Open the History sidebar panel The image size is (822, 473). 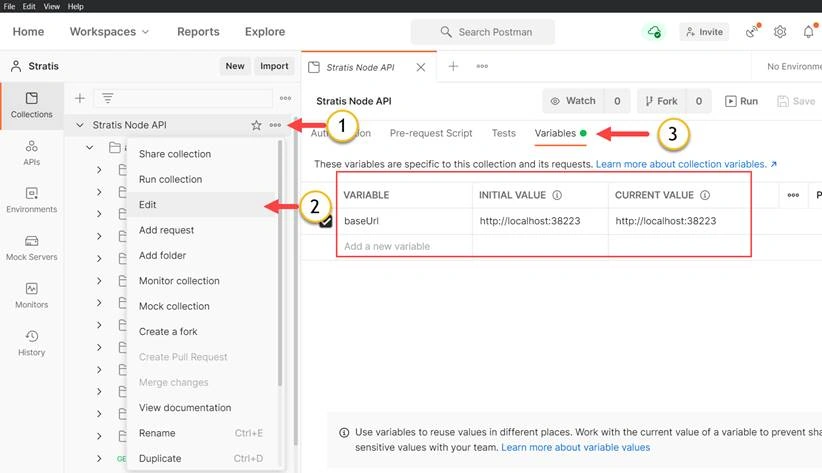31,343
